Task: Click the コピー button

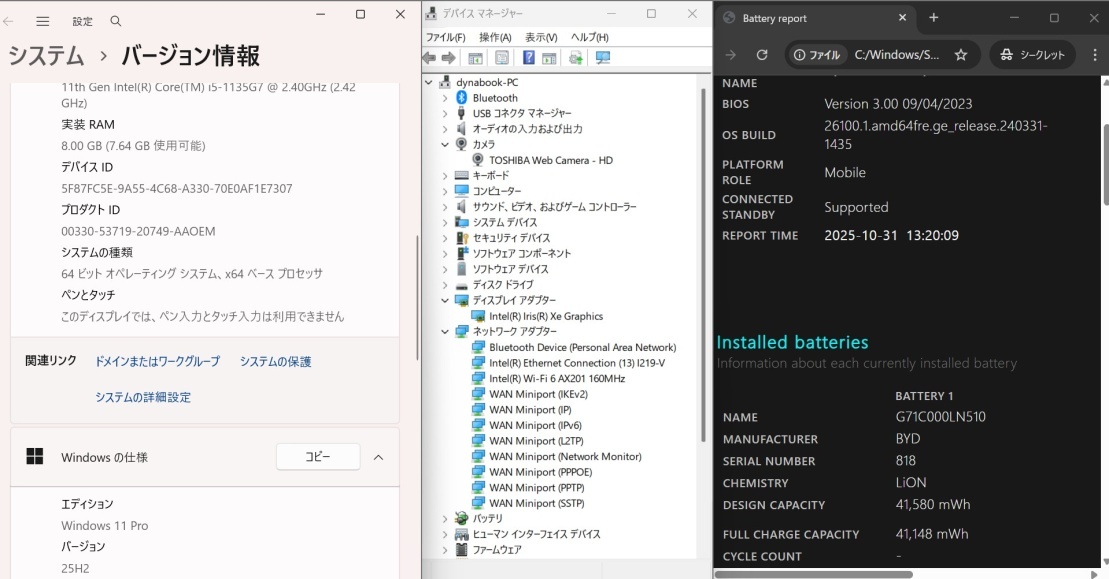Action: point(317,457)
